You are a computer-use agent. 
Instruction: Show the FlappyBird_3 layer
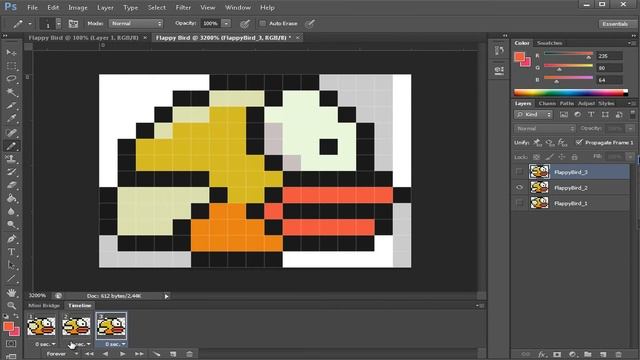click(519, 172)
